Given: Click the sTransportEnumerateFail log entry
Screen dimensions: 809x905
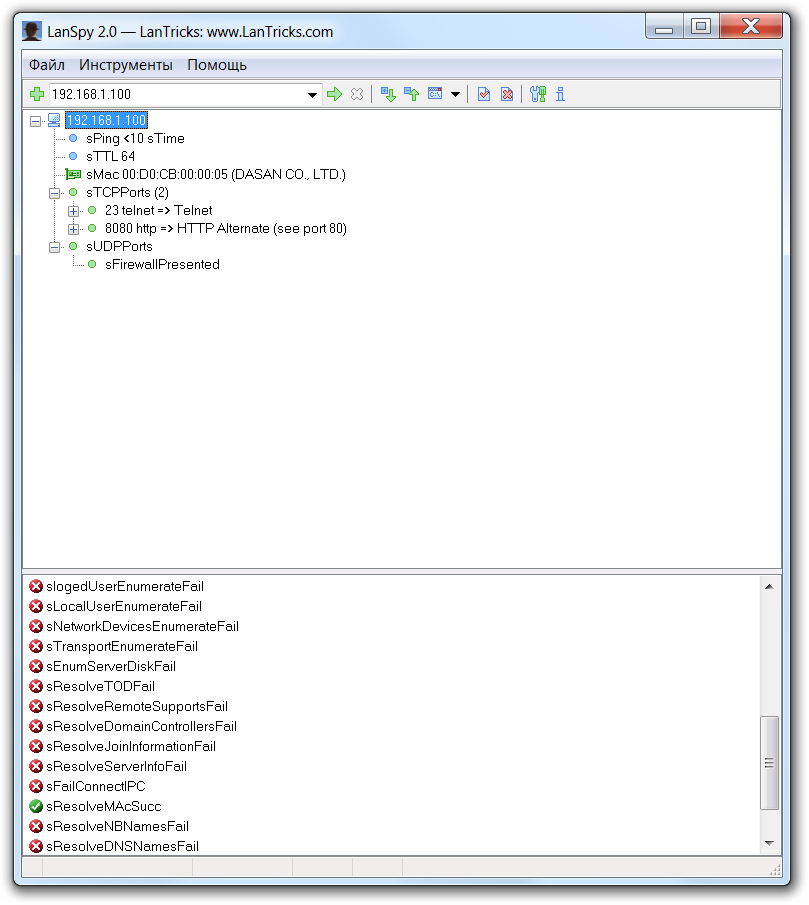Looking at the screenshot, I should [122, 646].
